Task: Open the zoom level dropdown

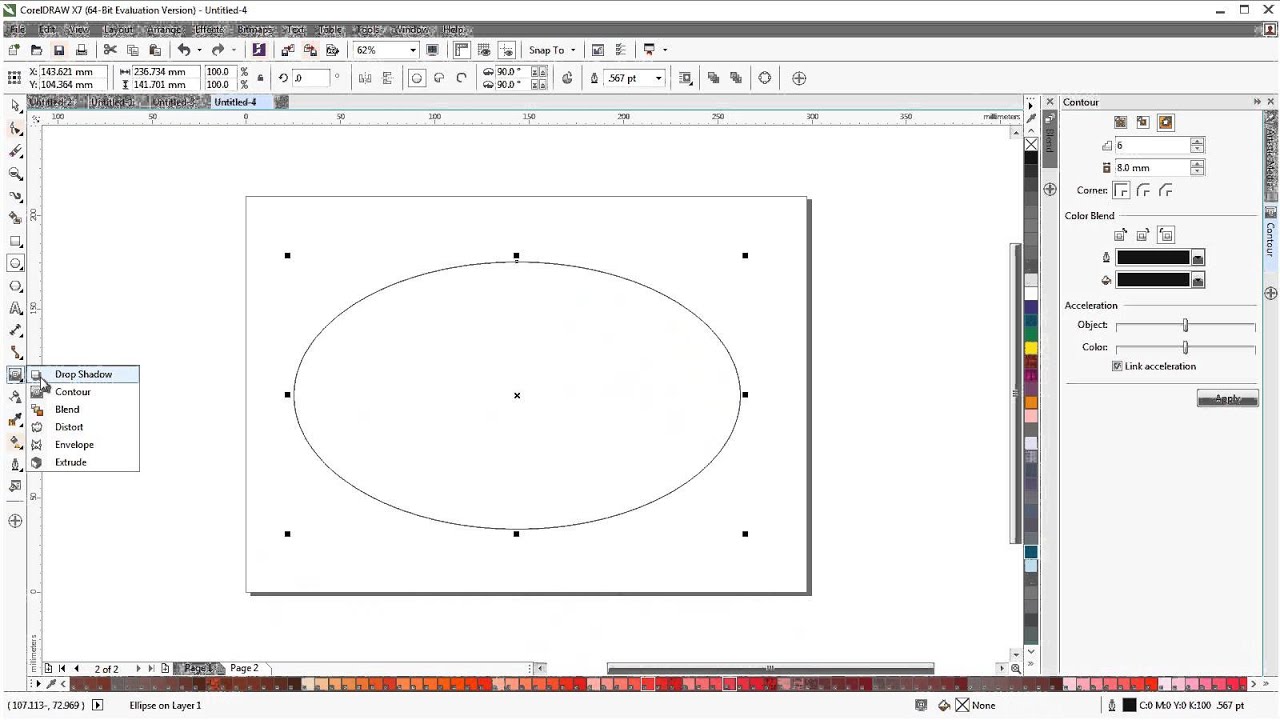Action: pos(413,50)
